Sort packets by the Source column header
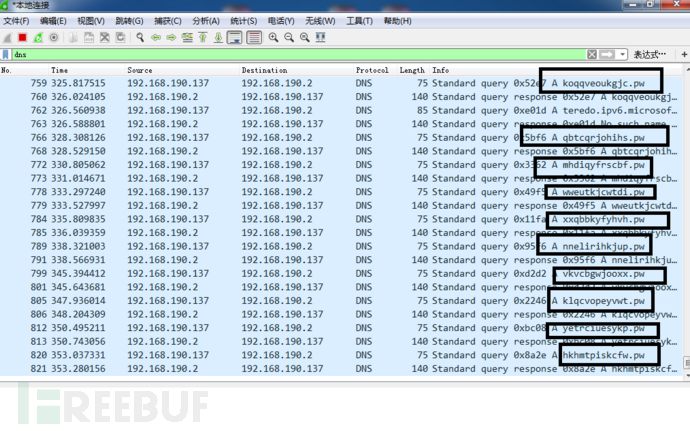690x431 pixels. click(183, 70)
